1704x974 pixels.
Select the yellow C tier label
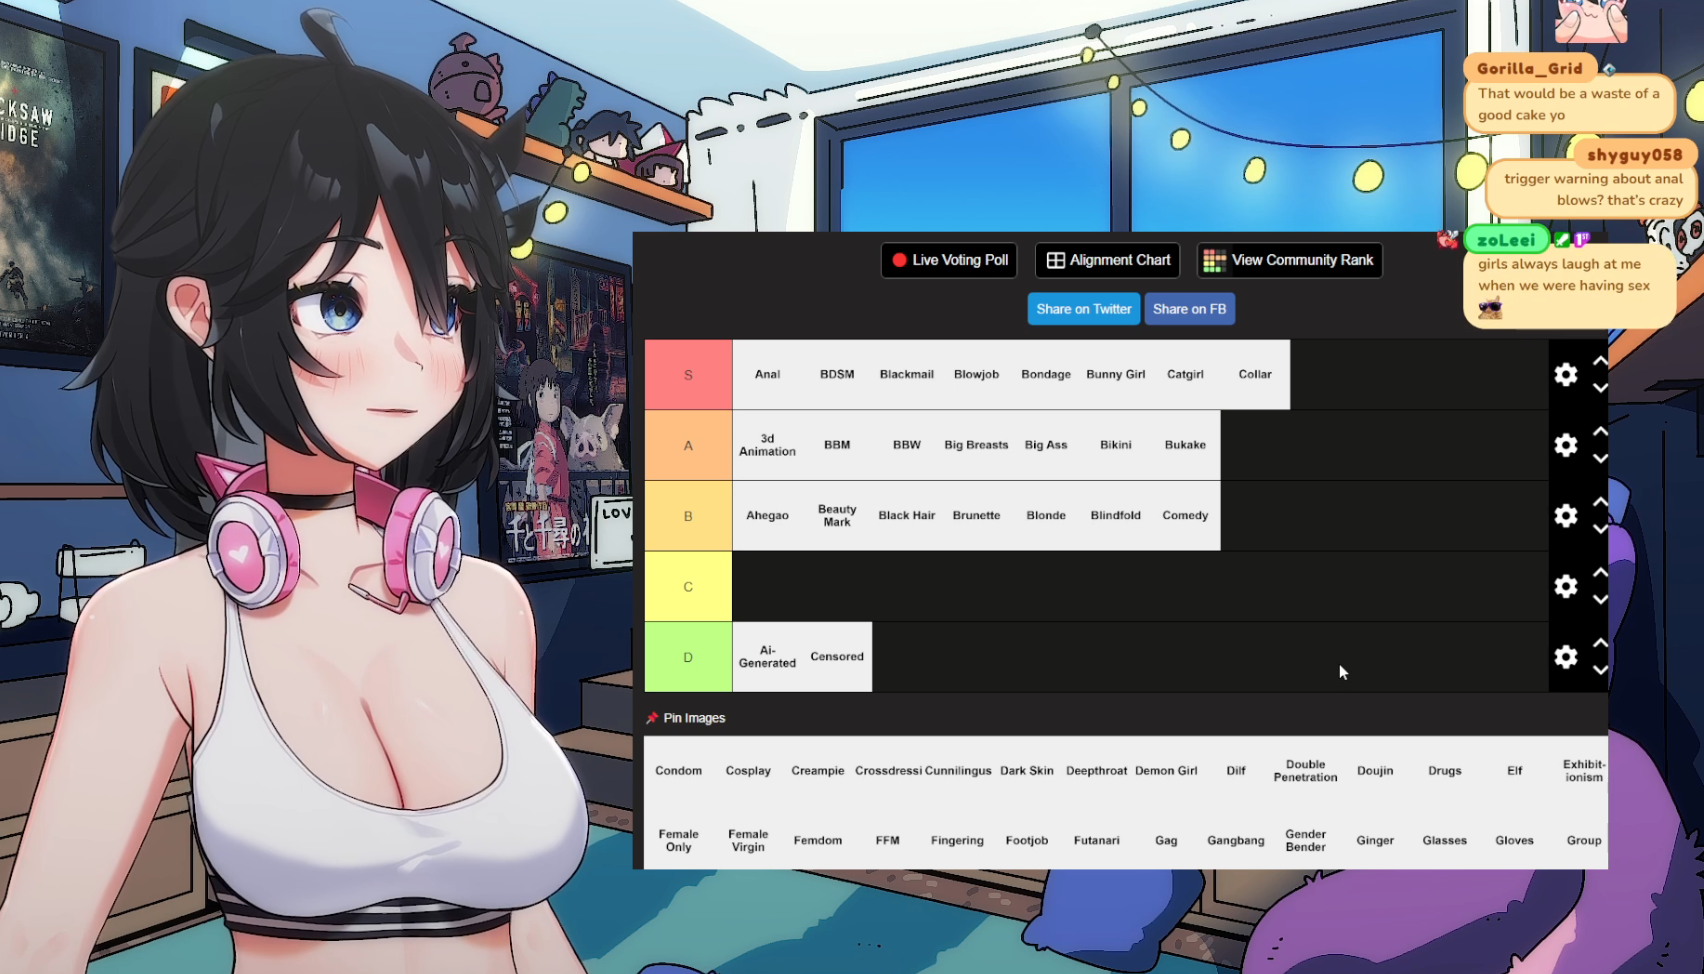click(x=688, y=586)
